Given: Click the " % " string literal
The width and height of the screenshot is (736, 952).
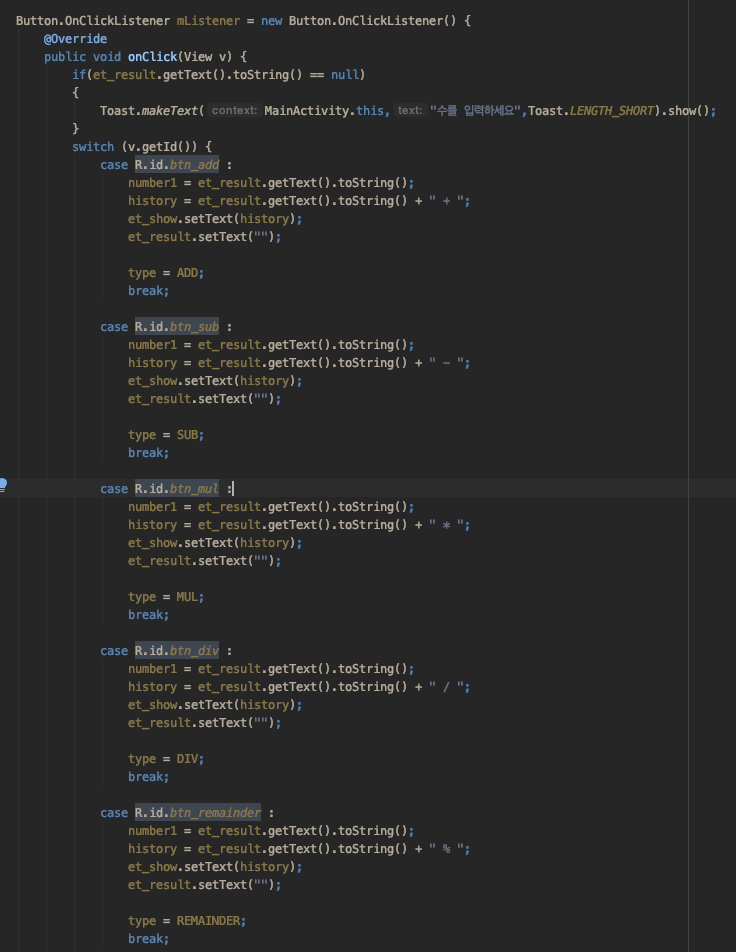Looking at the screenshot, I should pyautogui.click(x=446, y=849).
